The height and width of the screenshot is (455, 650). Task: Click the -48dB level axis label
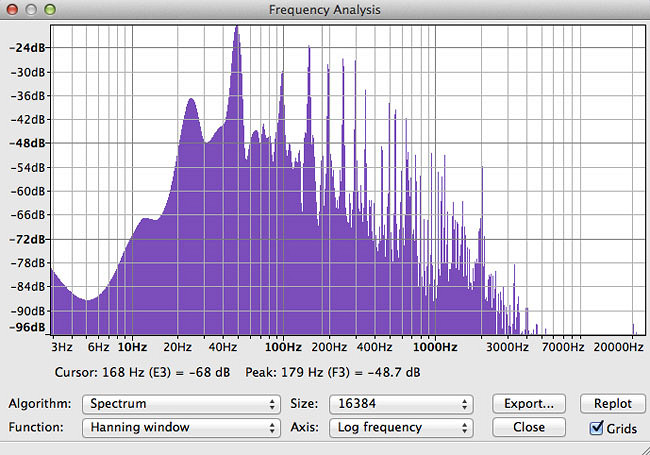pyautogui.click(x=27, y=143)
